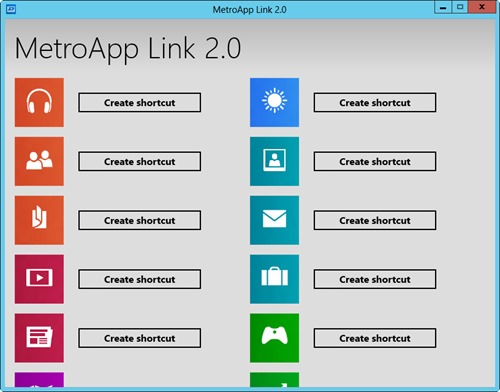Click the Xbox Games controller tile icon
Viewport: 500px width, 392px height.
(274, 338)
